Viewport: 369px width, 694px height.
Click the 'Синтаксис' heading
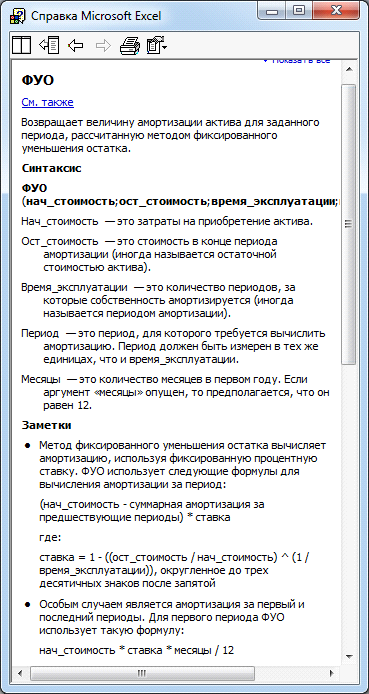pyautogui.click(x=51, y=169)
